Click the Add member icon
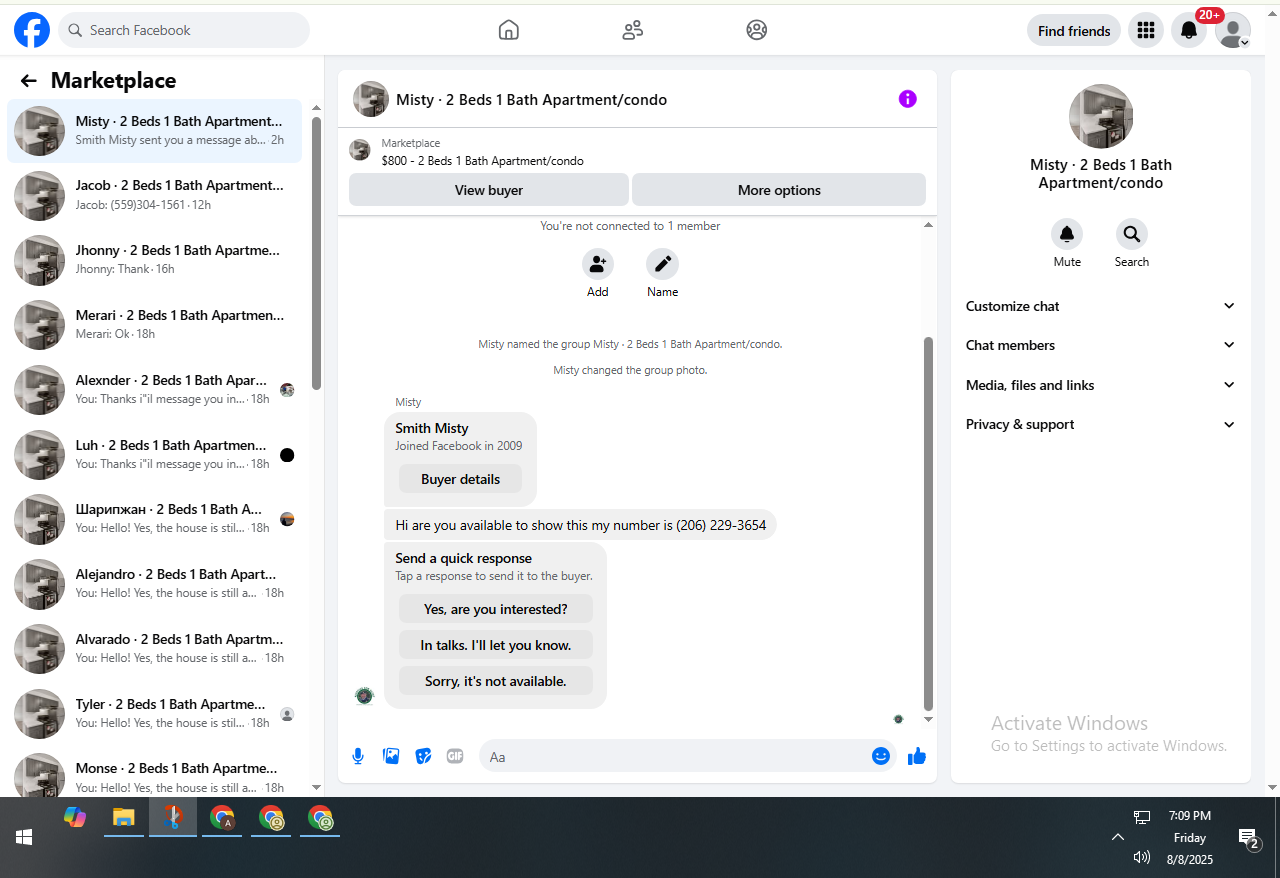 tap(598, 264)
